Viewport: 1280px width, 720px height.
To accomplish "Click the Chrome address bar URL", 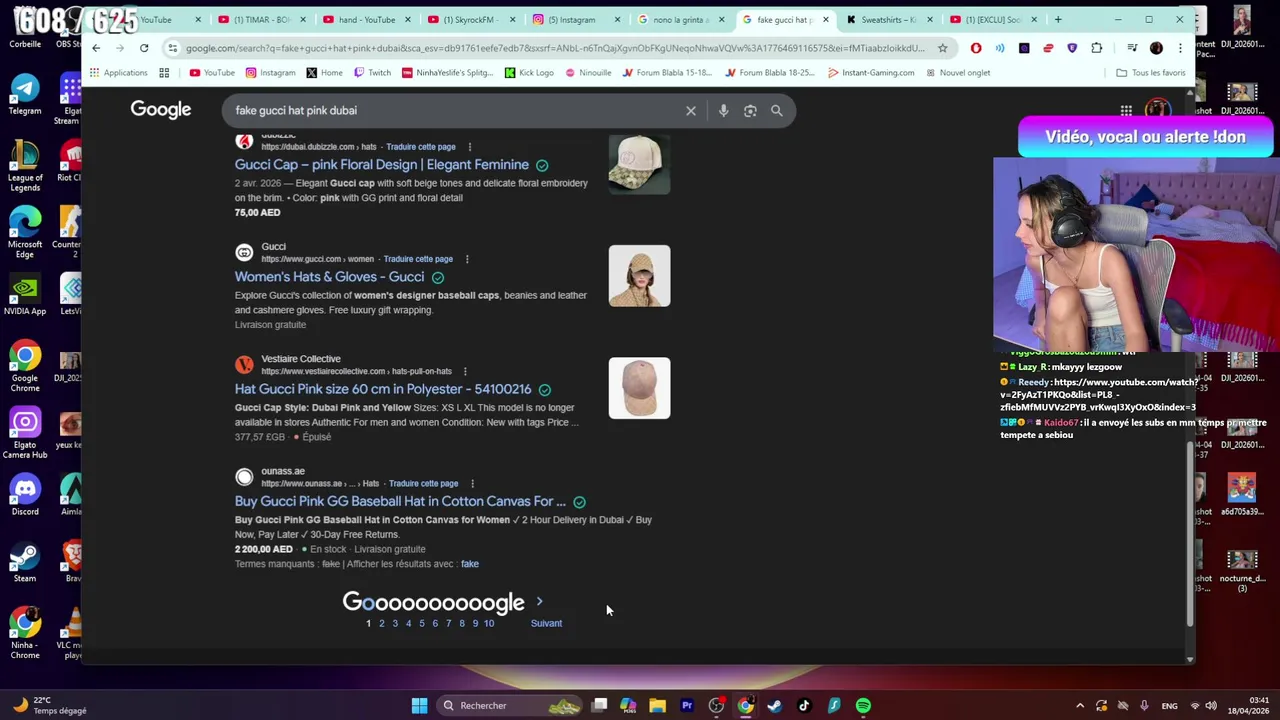I will click(555, 48).
